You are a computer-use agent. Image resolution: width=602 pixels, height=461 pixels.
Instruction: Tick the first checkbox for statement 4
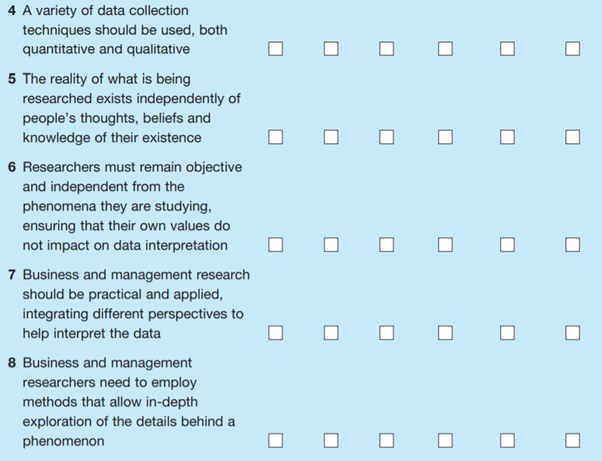coord(276,48)
